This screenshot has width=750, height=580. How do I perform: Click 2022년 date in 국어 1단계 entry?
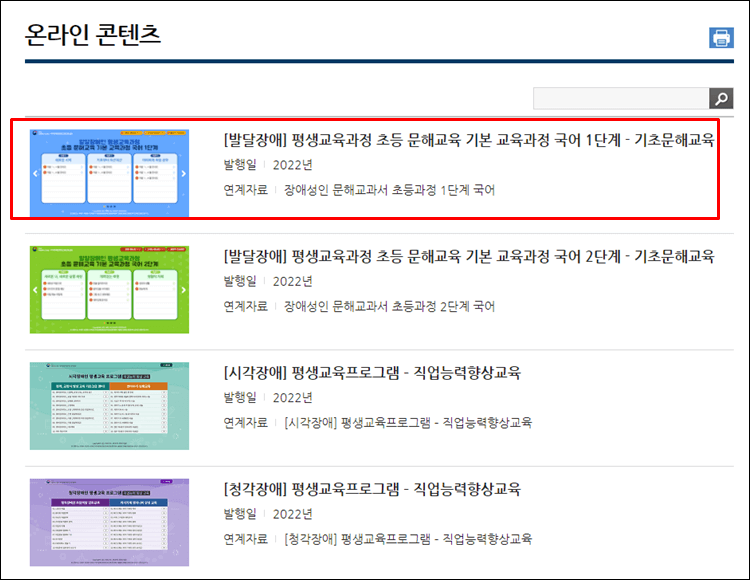292,165
